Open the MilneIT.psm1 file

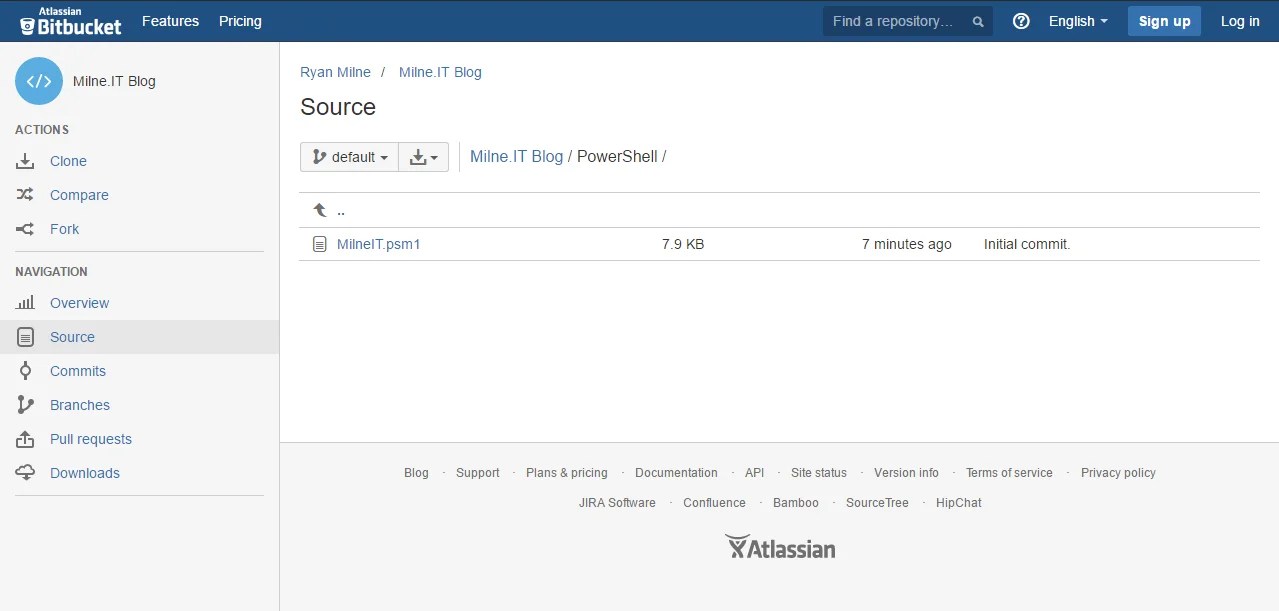[x=379, y=244]
